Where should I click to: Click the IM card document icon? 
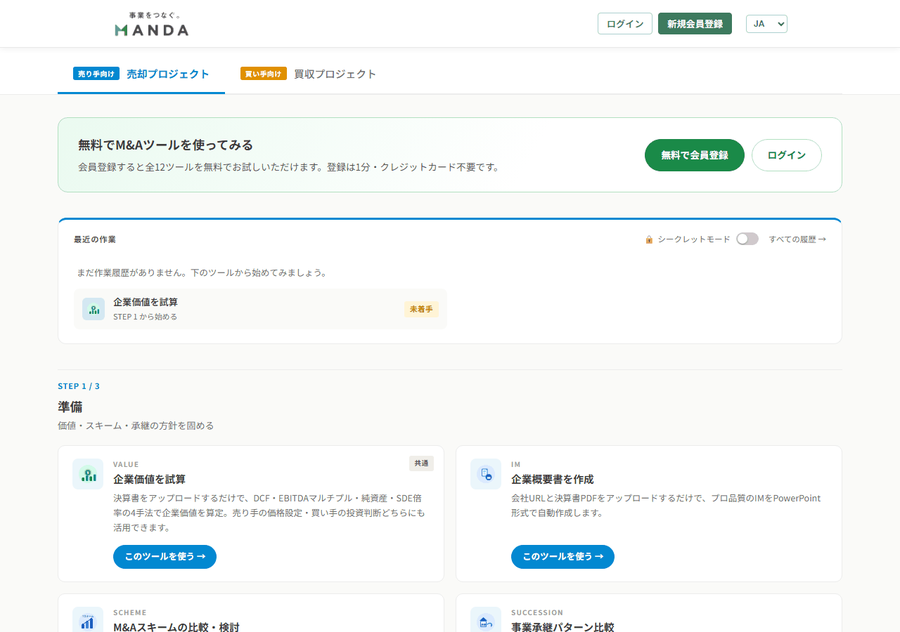coord(486,474)
